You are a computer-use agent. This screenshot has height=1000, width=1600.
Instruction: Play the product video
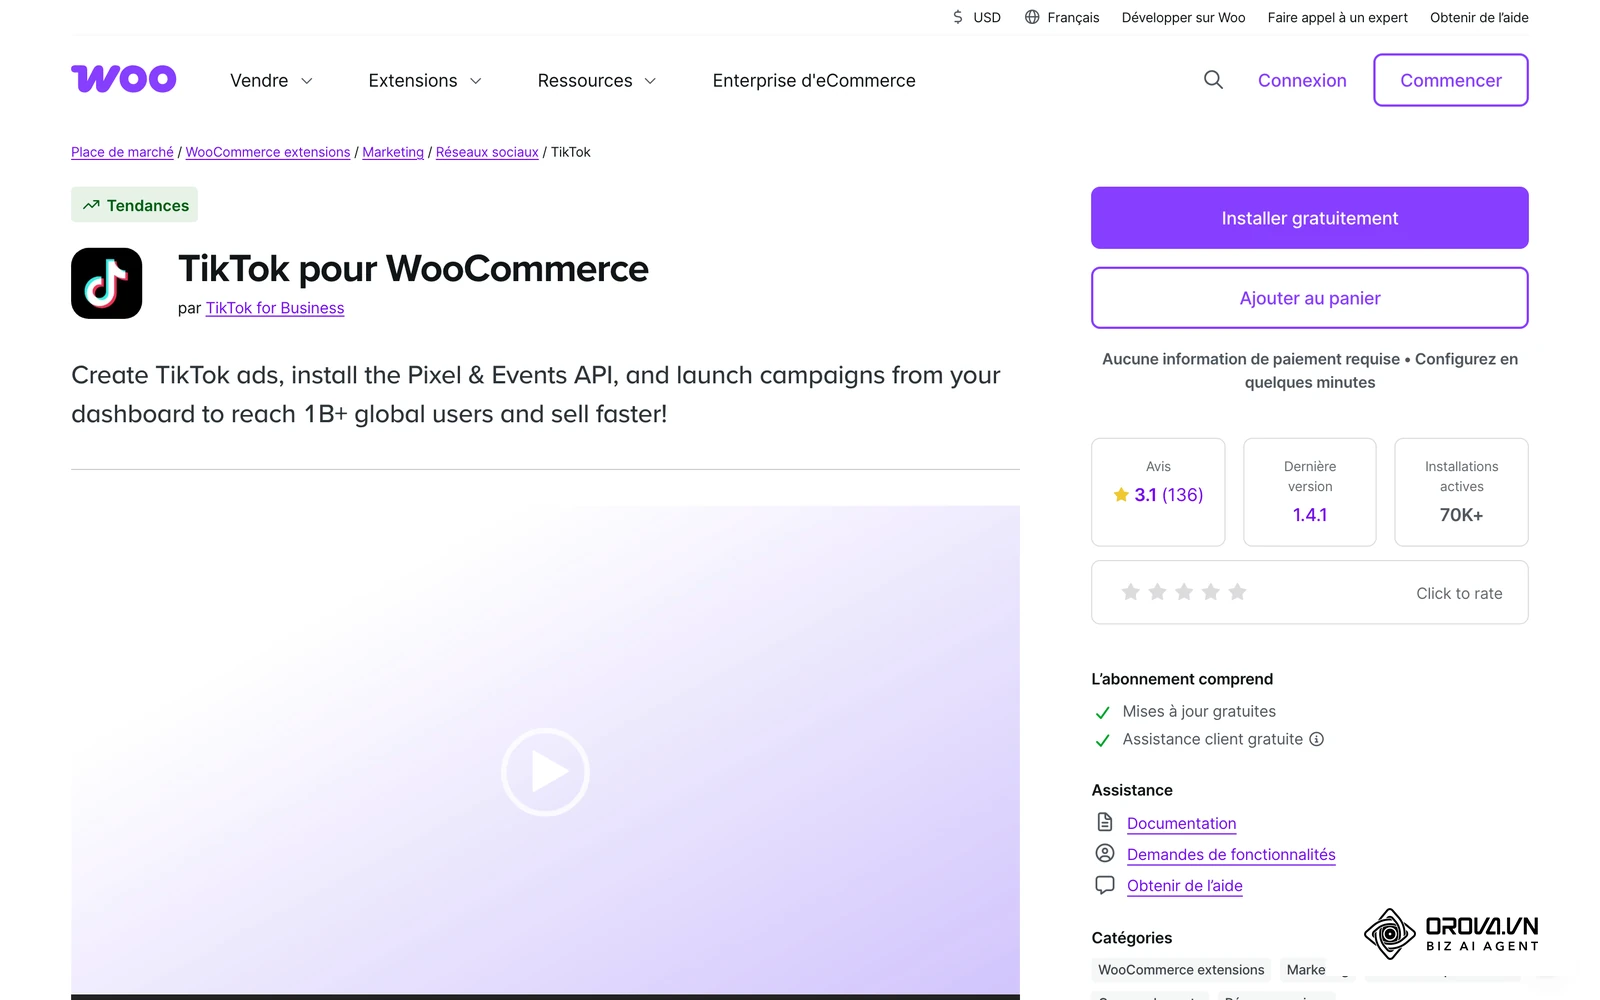point(545,772)
